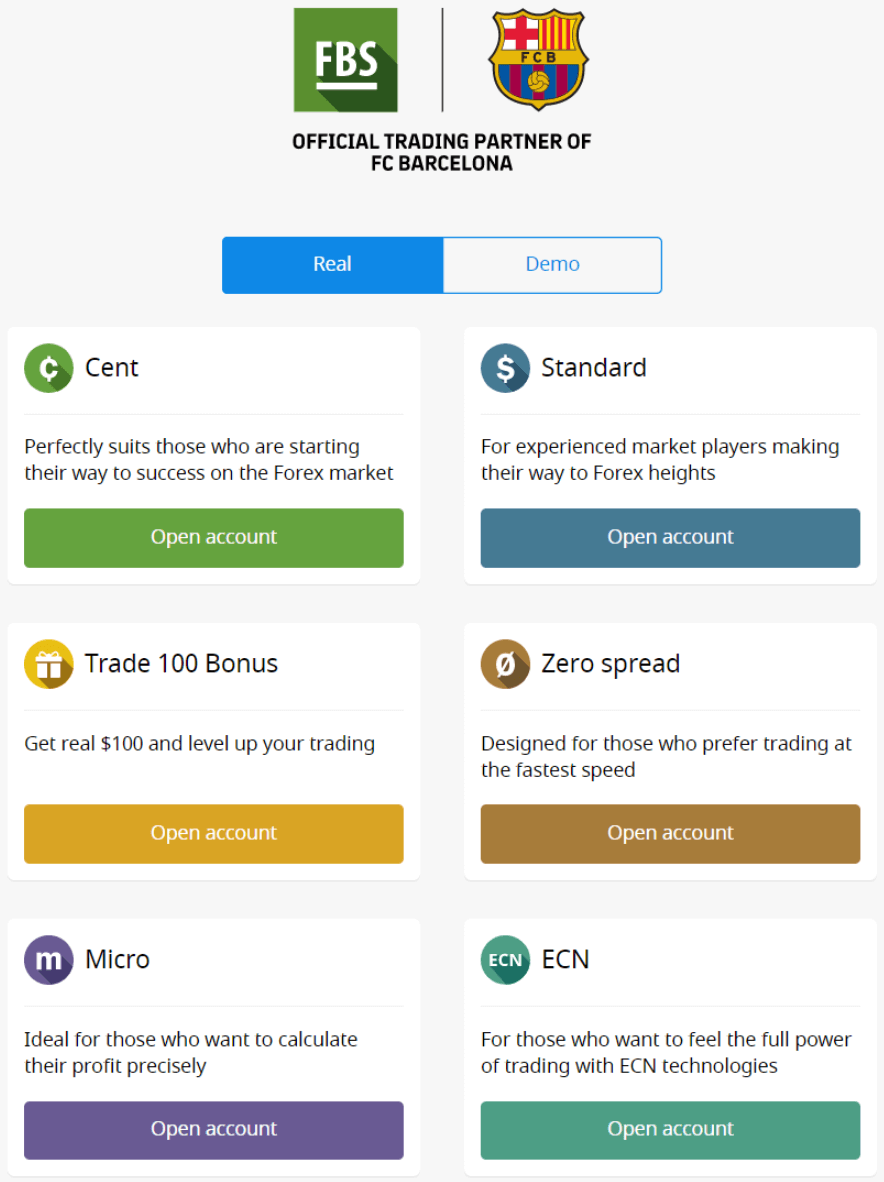Open an ECN account
Screen dimensions: 884x1182
click(670, 1130)
